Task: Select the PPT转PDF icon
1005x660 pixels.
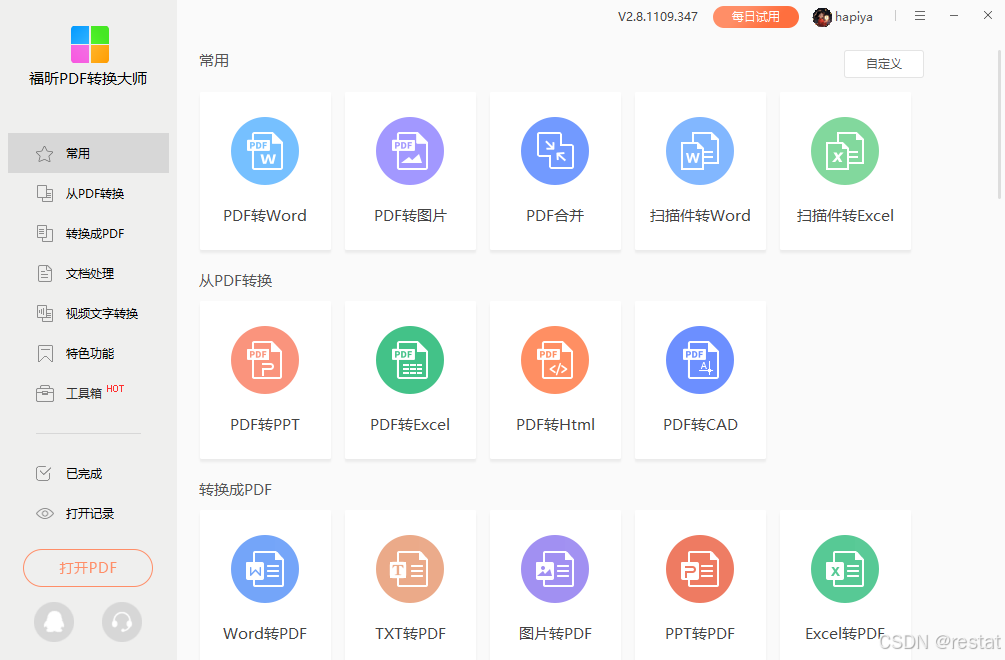Action: (700, 569)
